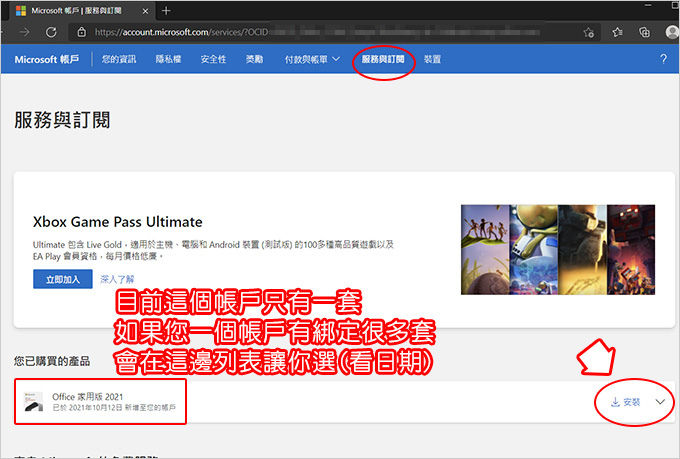Go to Microsoft 帳戶 home
The height and width of the screenshot is (459, 680).
47,59
